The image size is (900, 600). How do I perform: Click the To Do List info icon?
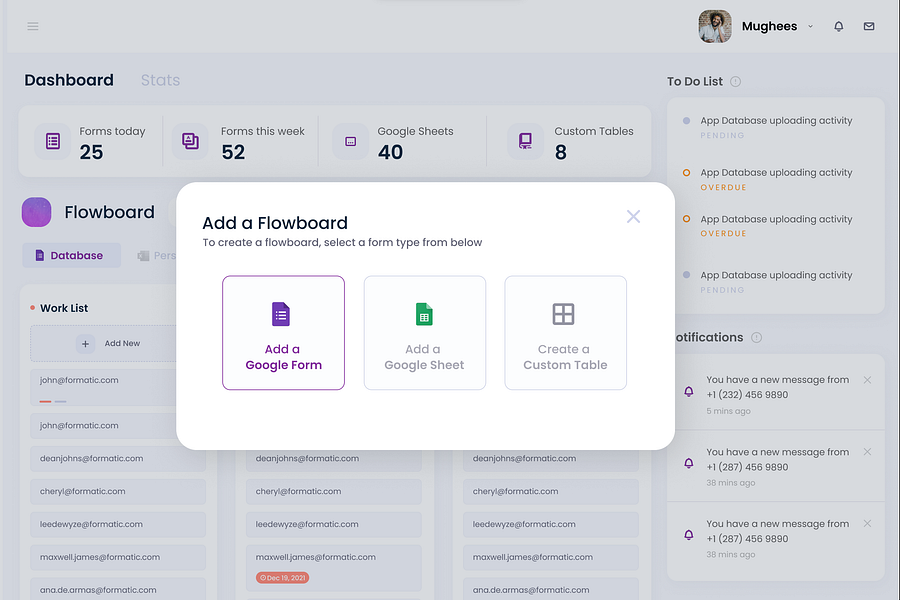735,82
